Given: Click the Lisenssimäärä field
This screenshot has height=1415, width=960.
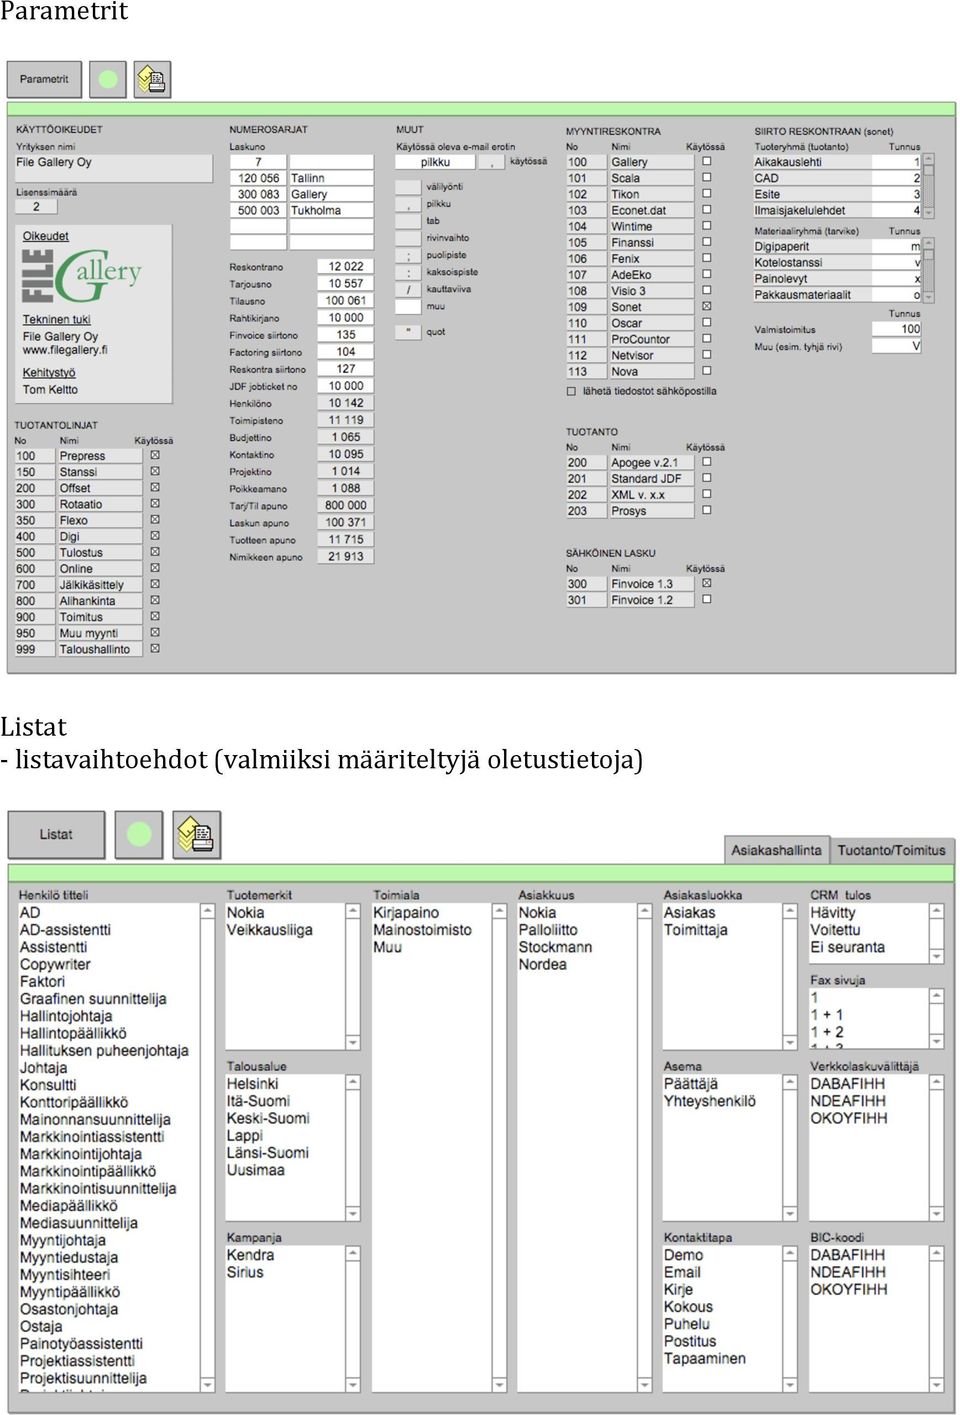Looking at the screenshot, I should click(36, 206).
